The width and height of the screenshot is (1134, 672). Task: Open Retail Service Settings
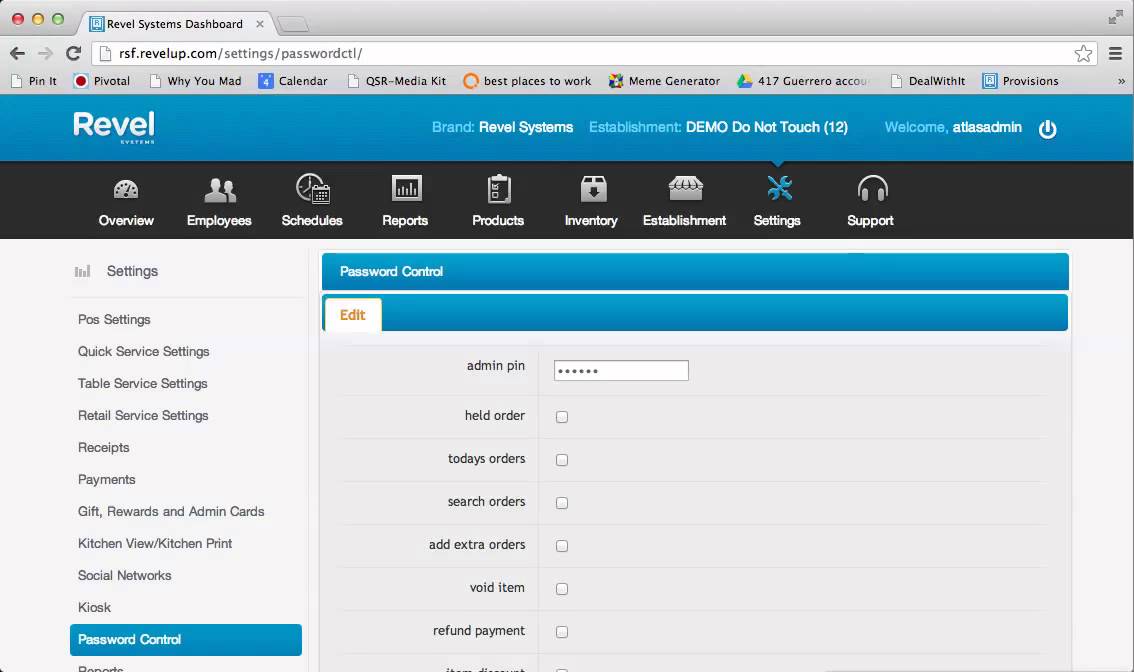point(143,415)
